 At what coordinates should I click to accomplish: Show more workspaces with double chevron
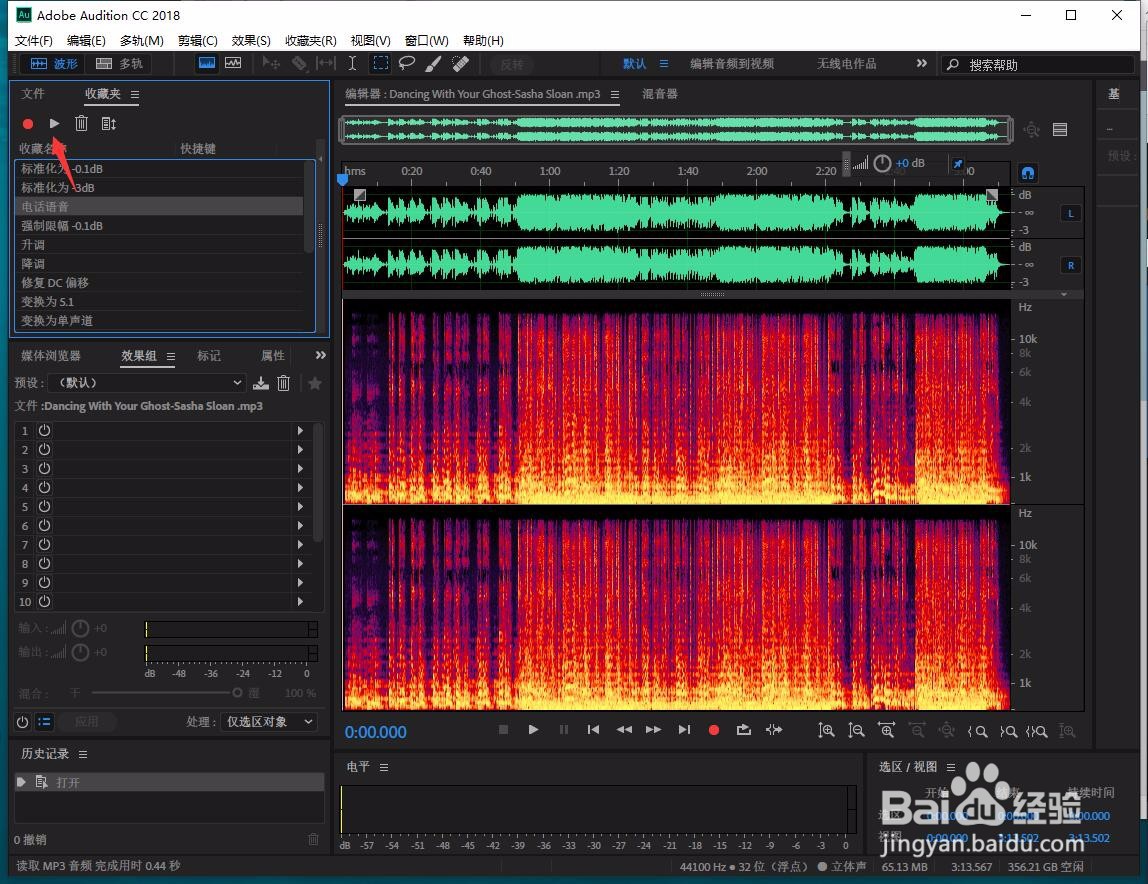click(922, 64)
